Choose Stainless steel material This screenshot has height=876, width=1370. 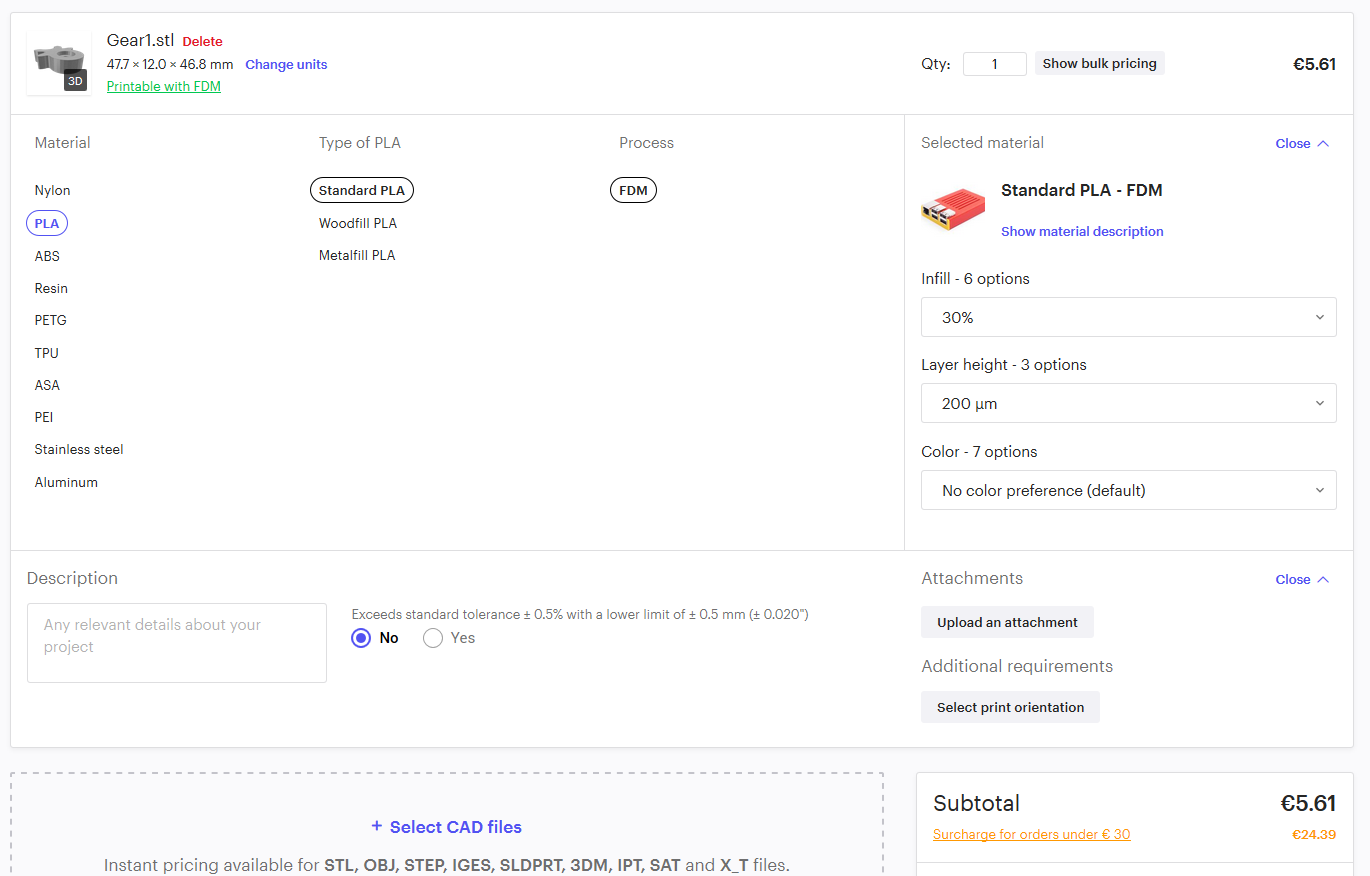point(78,449)
